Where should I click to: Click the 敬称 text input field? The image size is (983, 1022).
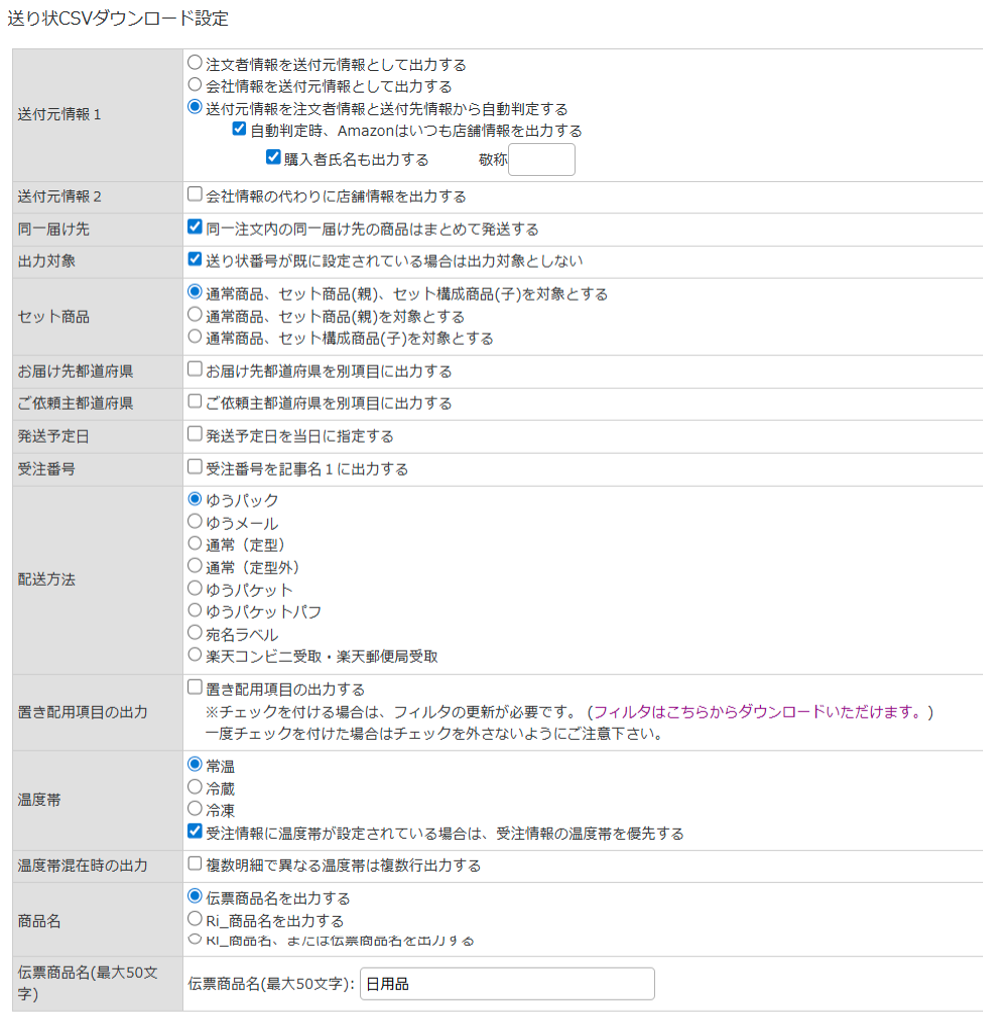[x=541, y=160]
